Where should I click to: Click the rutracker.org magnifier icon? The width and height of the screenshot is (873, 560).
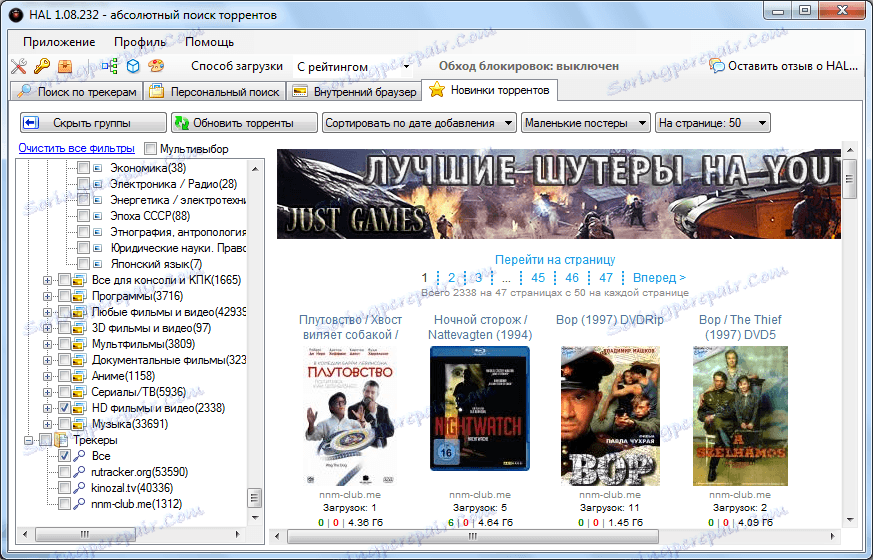click(x=80, y=472)
